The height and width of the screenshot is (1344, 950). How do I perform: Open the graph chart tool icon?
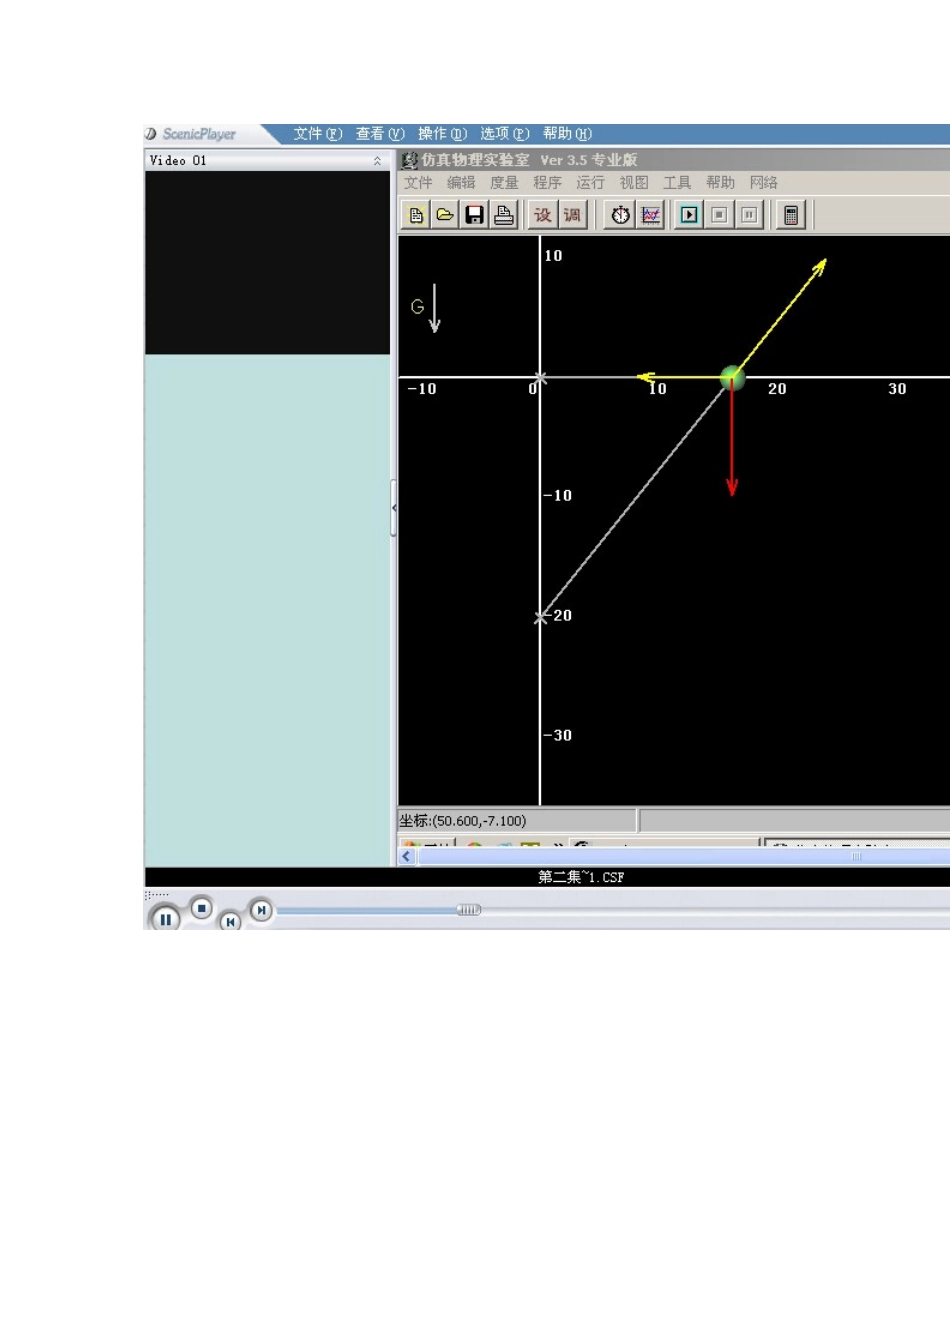pyautogui.click(x=651, y=215)
